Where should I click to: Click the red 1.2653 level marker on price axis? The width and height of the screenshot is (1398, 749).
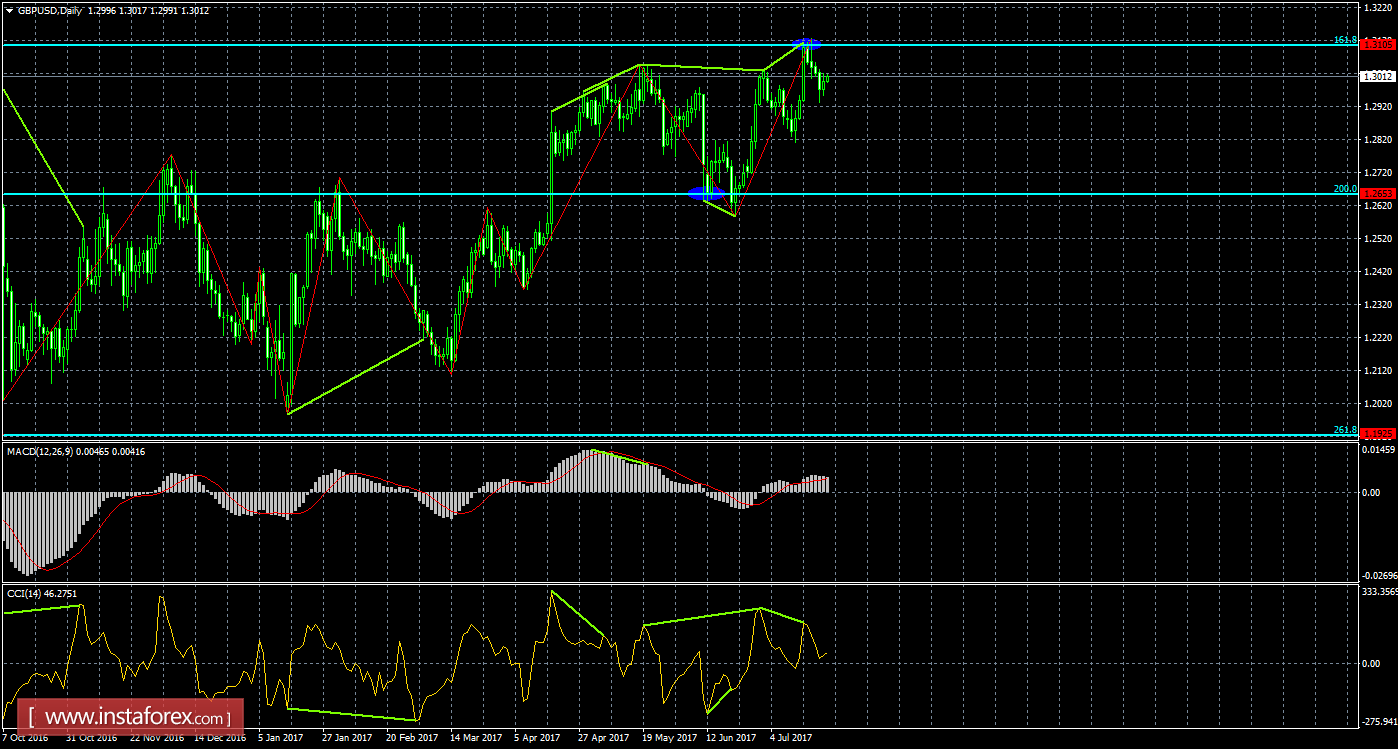tap(1377, 194)
